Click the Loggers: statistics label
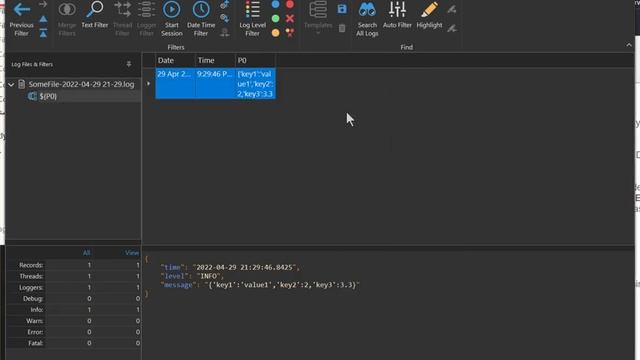The width and height of the screenshot is (640, 360). pyautogui.click(x=31, y=288)
